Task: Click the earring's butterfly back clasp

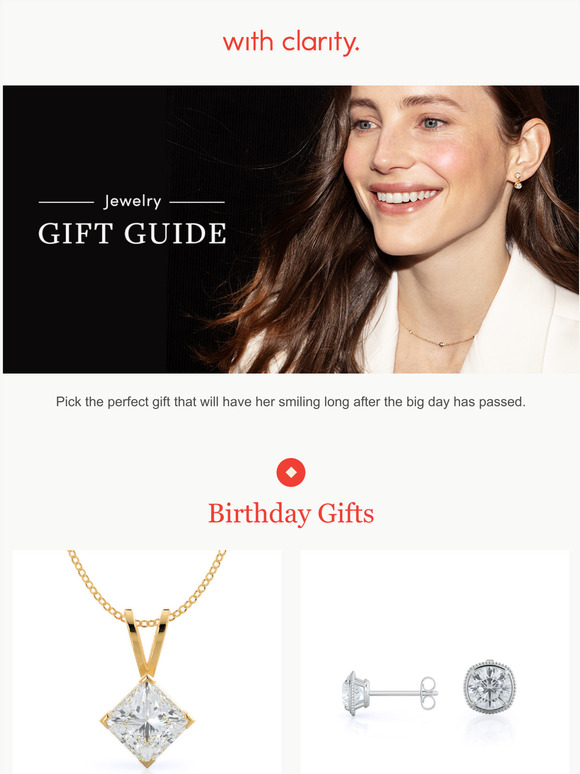Action: [428, 693]
